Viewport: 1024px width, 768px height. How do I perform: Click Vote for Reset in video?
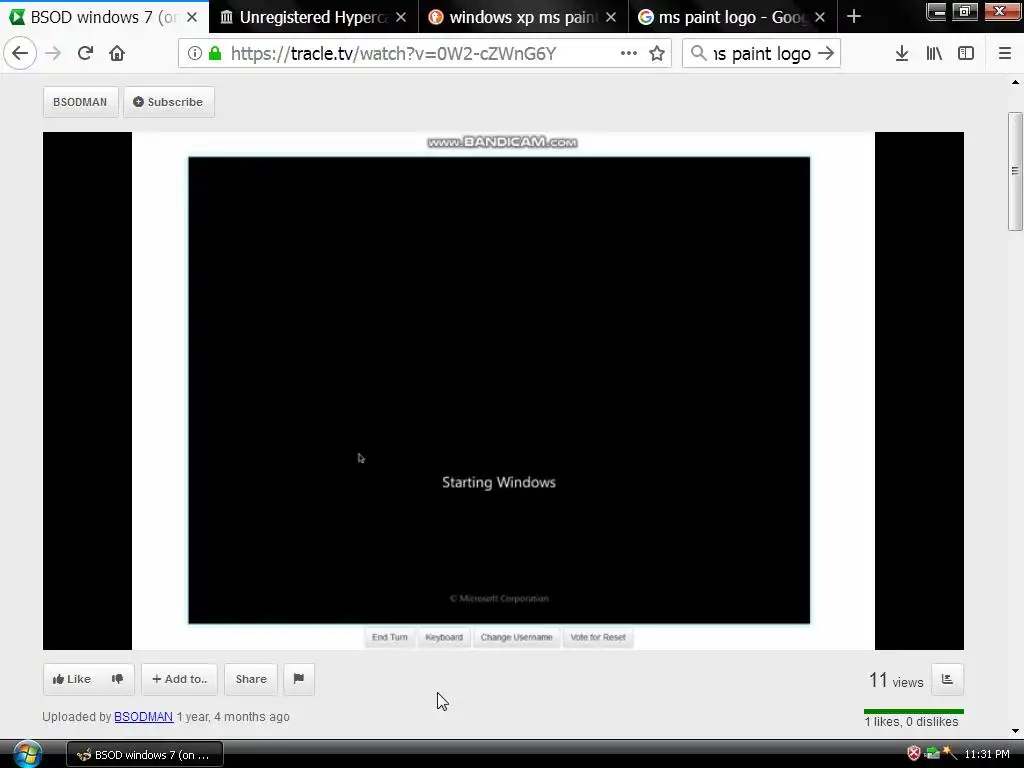tap(598, 637)
